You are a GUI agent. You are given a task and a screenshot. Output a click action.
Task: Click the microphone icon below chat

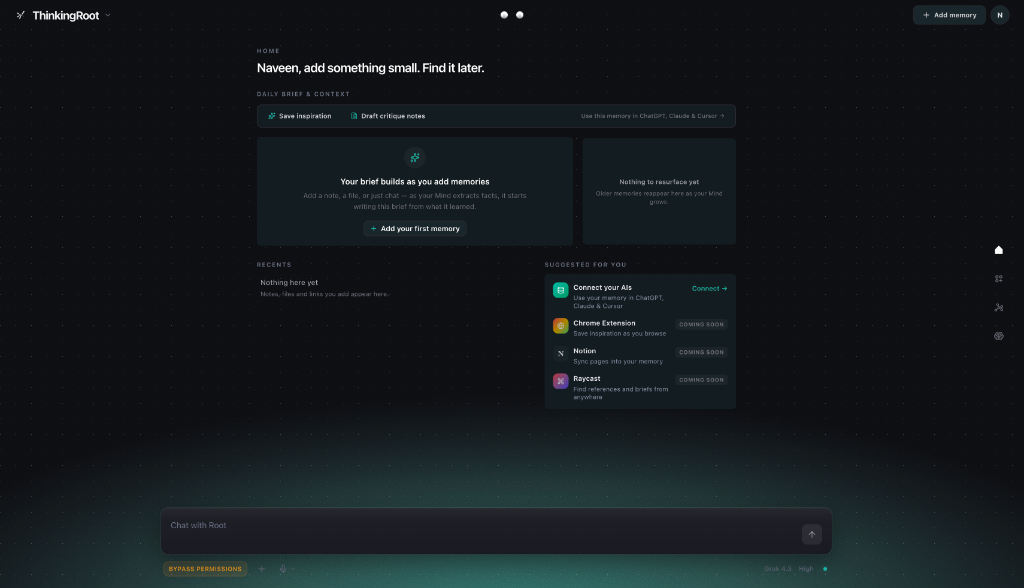click(x=283, y=569)
